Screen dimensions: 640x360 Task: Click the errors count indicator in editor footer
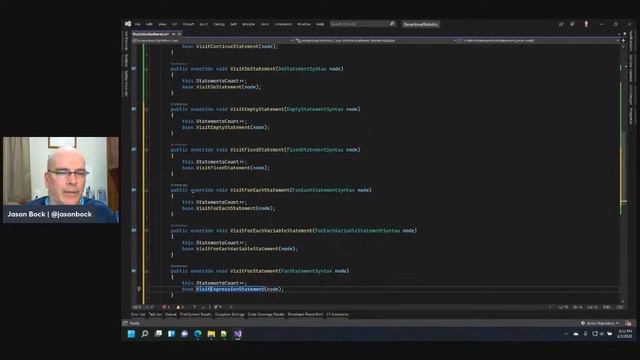[166, 307]
